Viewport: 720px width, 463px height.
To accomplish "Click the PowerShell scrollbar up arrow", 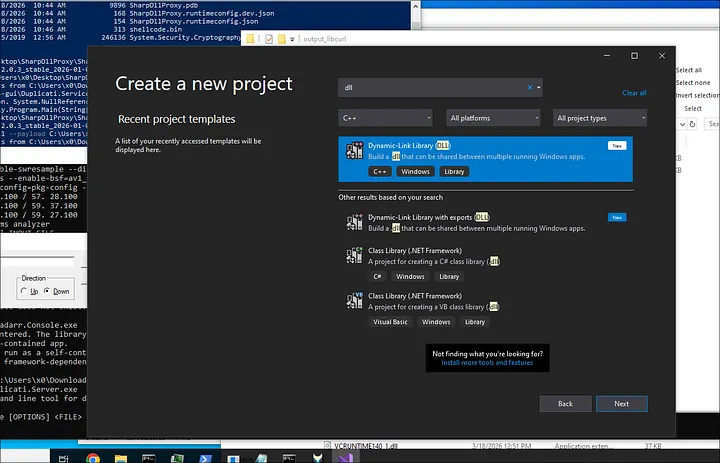I will 415,6.
